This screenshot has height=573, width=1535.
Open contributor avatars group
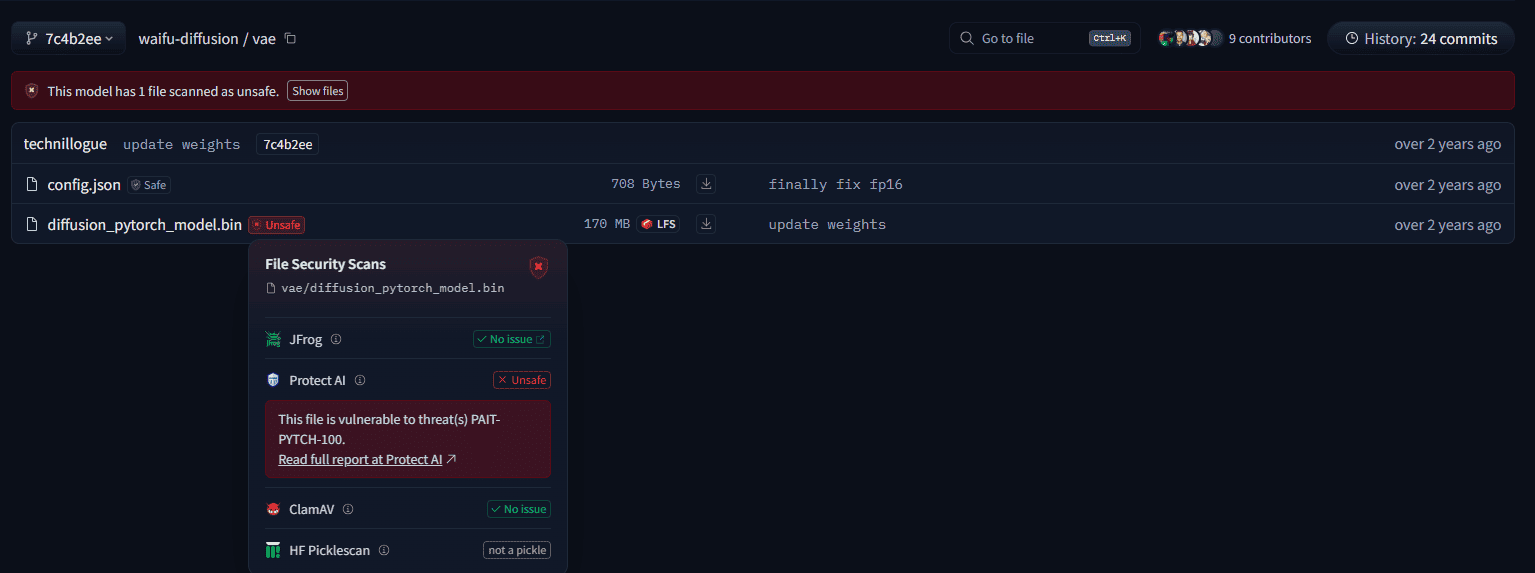click(1190, 38)
